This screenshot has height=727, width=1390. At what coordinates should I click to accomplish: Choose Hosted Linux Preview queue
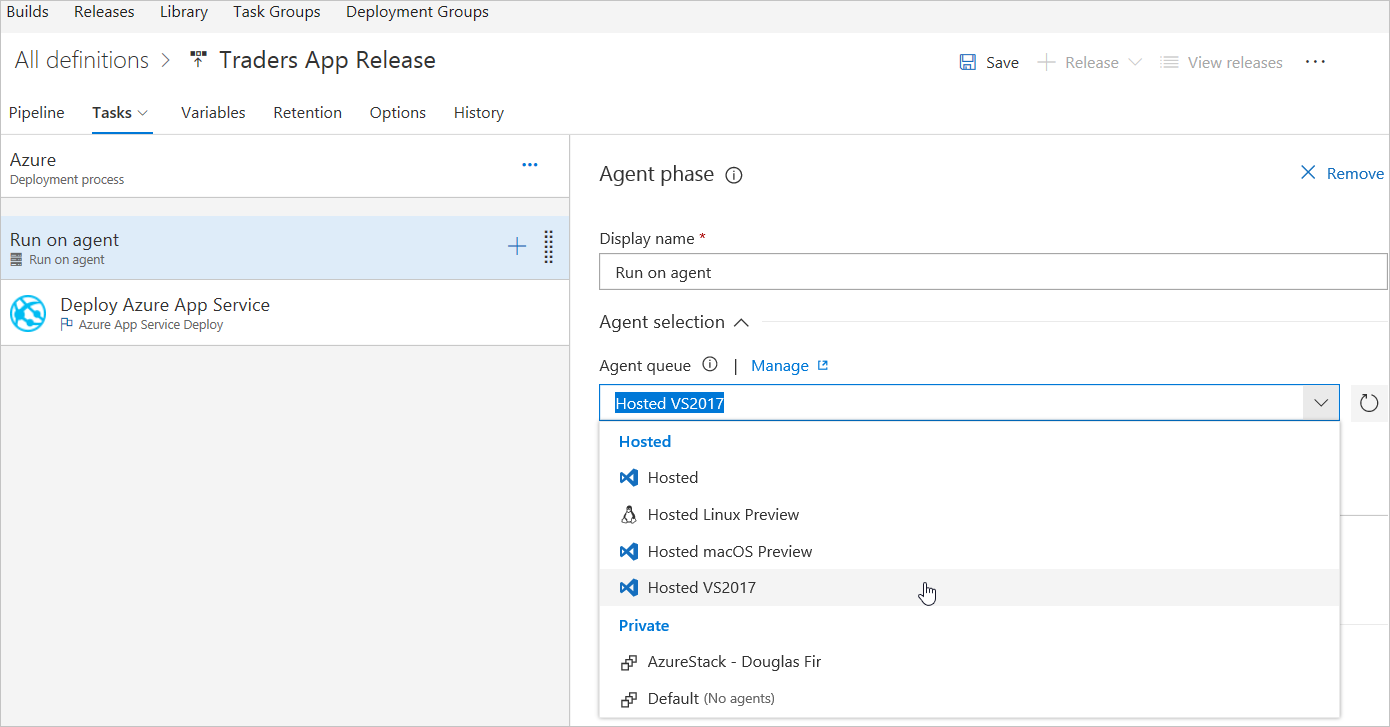coord(969,514)
